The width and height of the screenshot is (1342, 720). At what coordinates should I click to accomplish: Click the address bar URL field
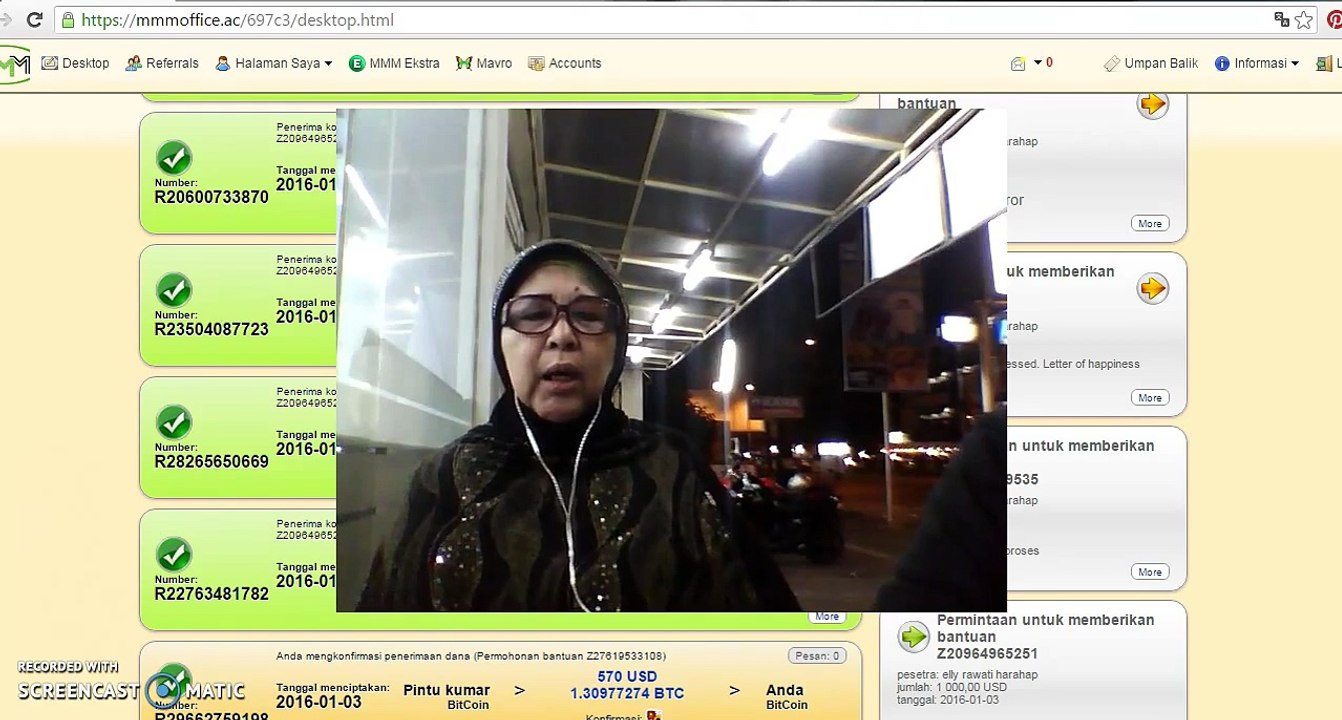660,20
